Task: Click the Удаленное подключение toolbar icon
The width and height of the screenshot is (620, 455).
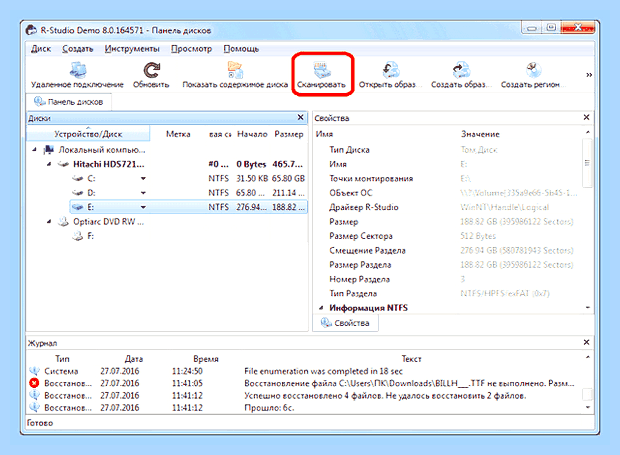Action: [x=78, y=70]
